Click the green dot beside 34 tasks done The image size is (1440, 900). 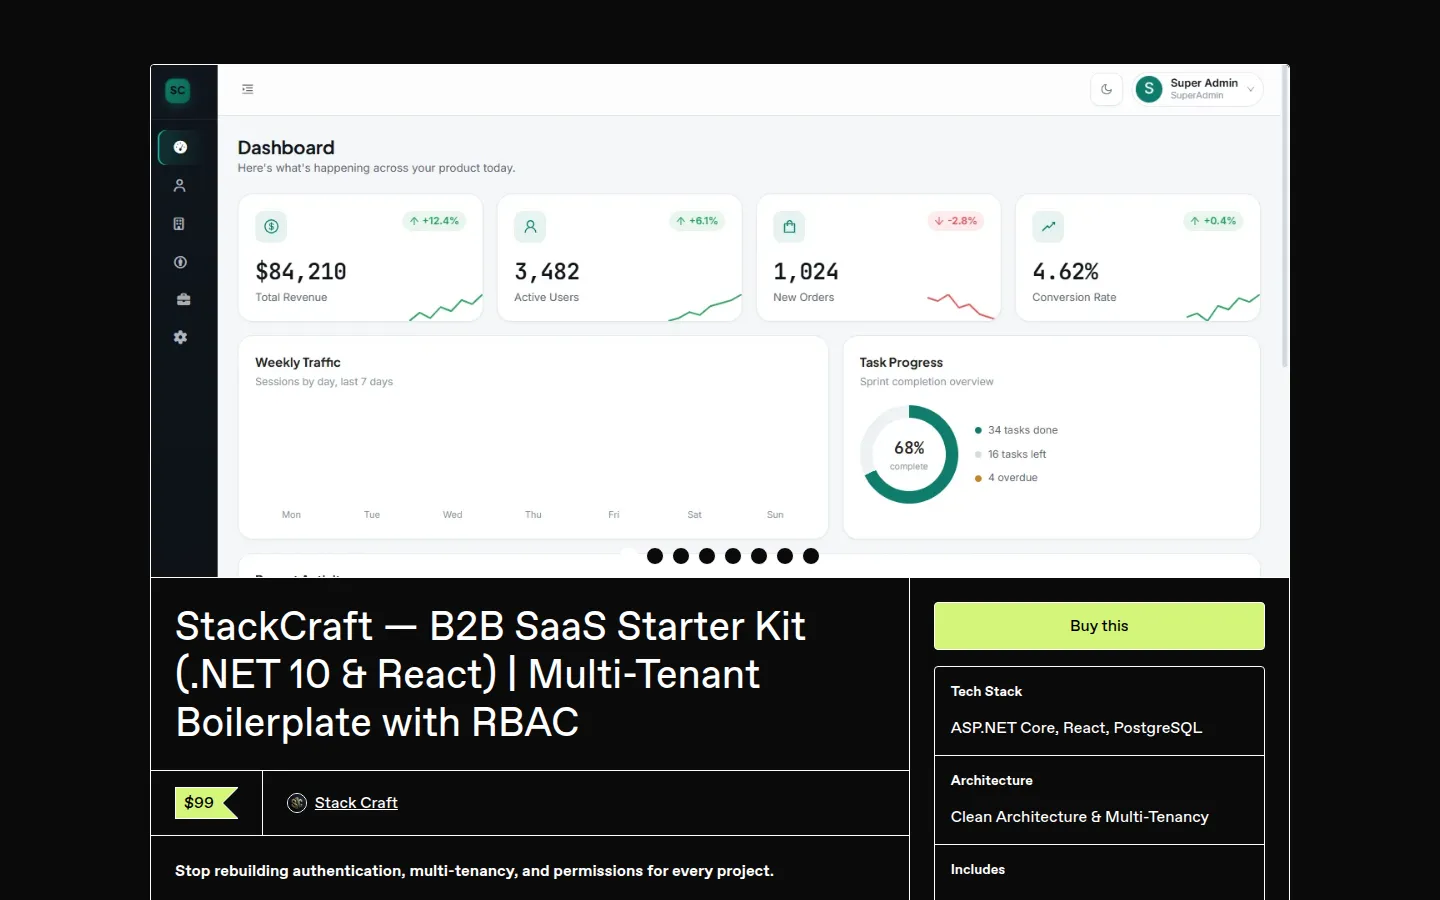pos(978,430)
